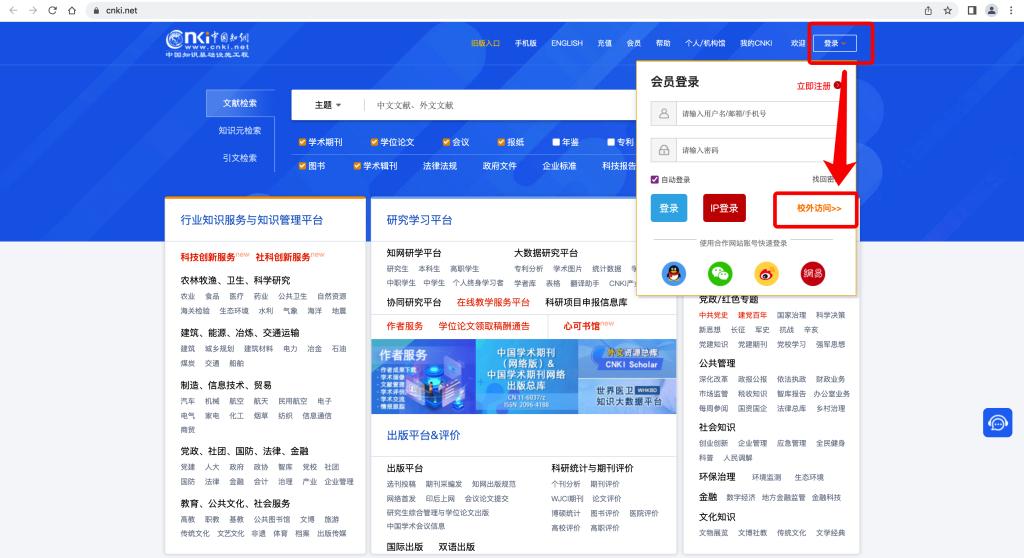Filter search by 政府文件
Screen dimensions: 1024x558
(x=500, y=166)
